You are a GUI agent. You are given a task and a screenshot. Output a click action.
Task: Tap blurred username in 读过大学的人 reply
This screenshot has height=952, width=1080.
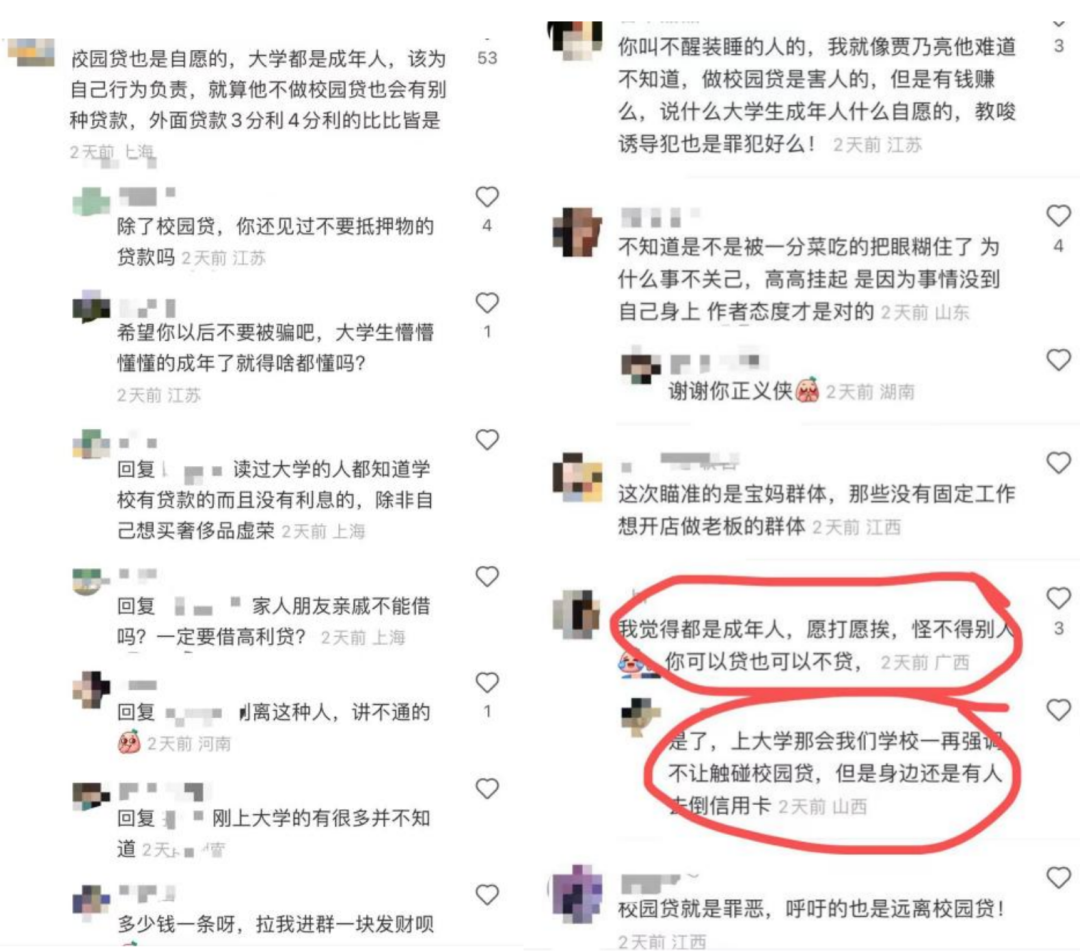(x=192, y=470)
